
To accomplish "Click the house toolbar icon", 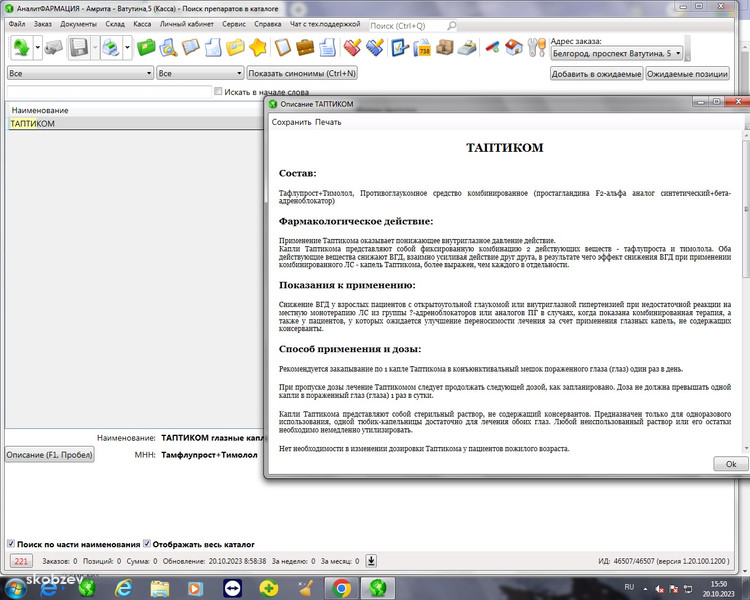I will pos(514,47).
